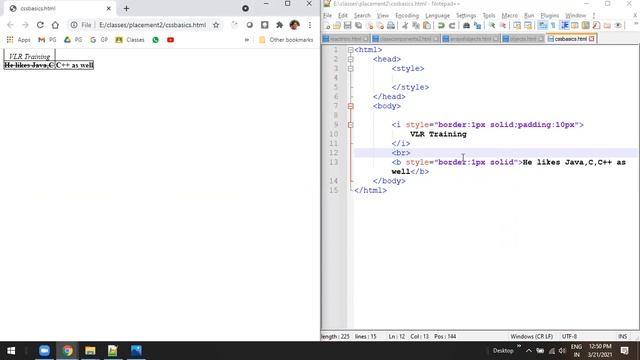This screenshot has width=640, height=360.
Task: Reload the page in Chrome
Action: (40, 25)
